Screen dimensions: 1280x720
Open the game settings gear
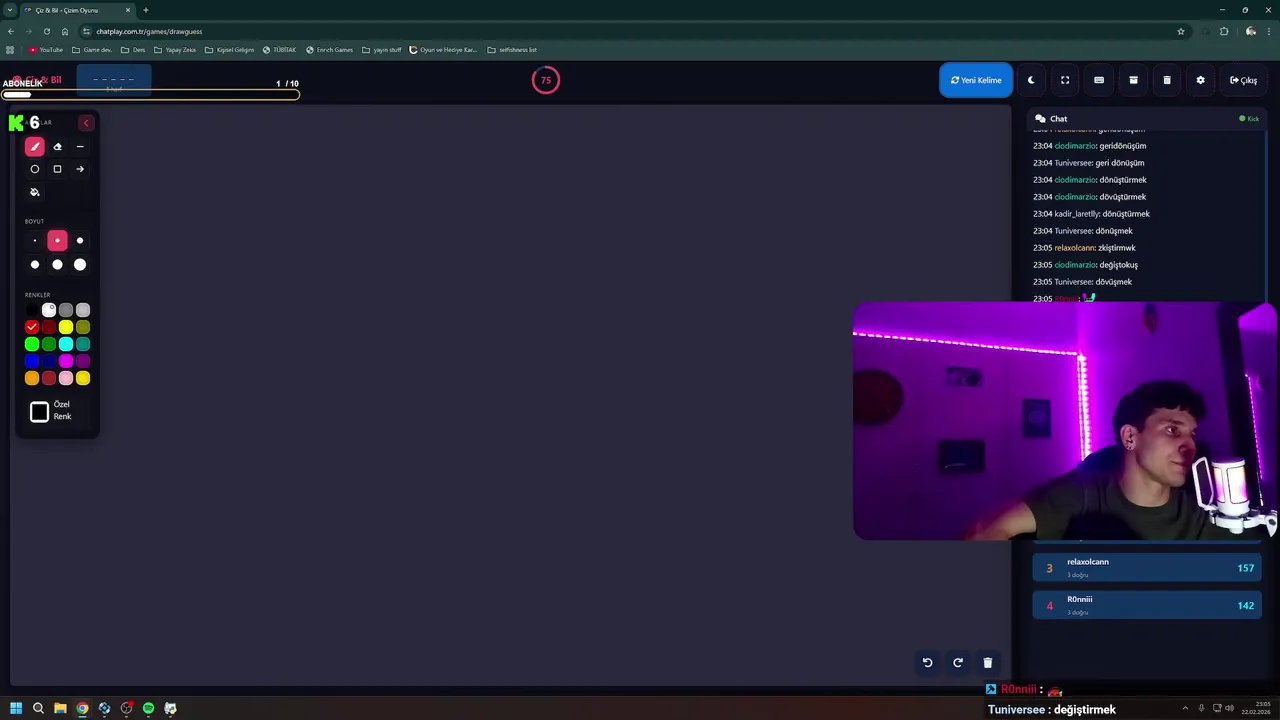1201,80
